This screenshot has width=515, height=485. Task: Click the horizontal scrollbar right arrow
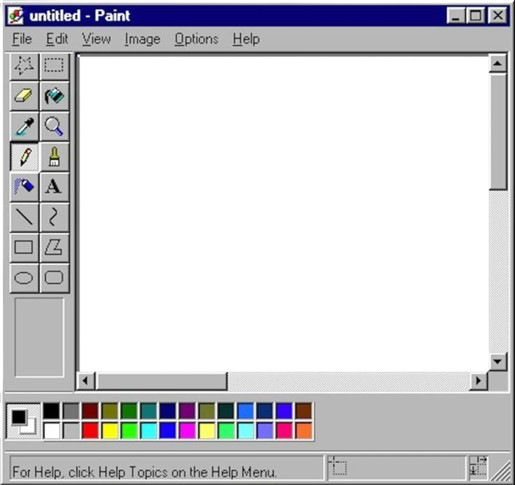478,380
